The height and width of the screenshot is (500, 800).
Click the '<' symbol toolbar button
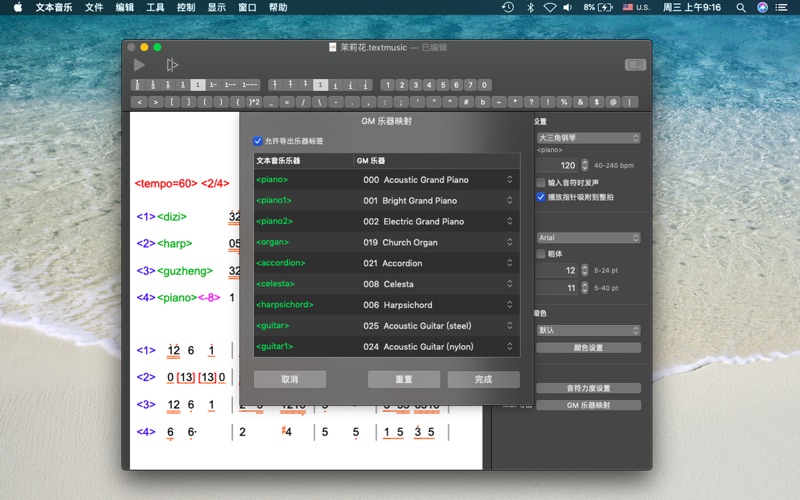point(139,102)
